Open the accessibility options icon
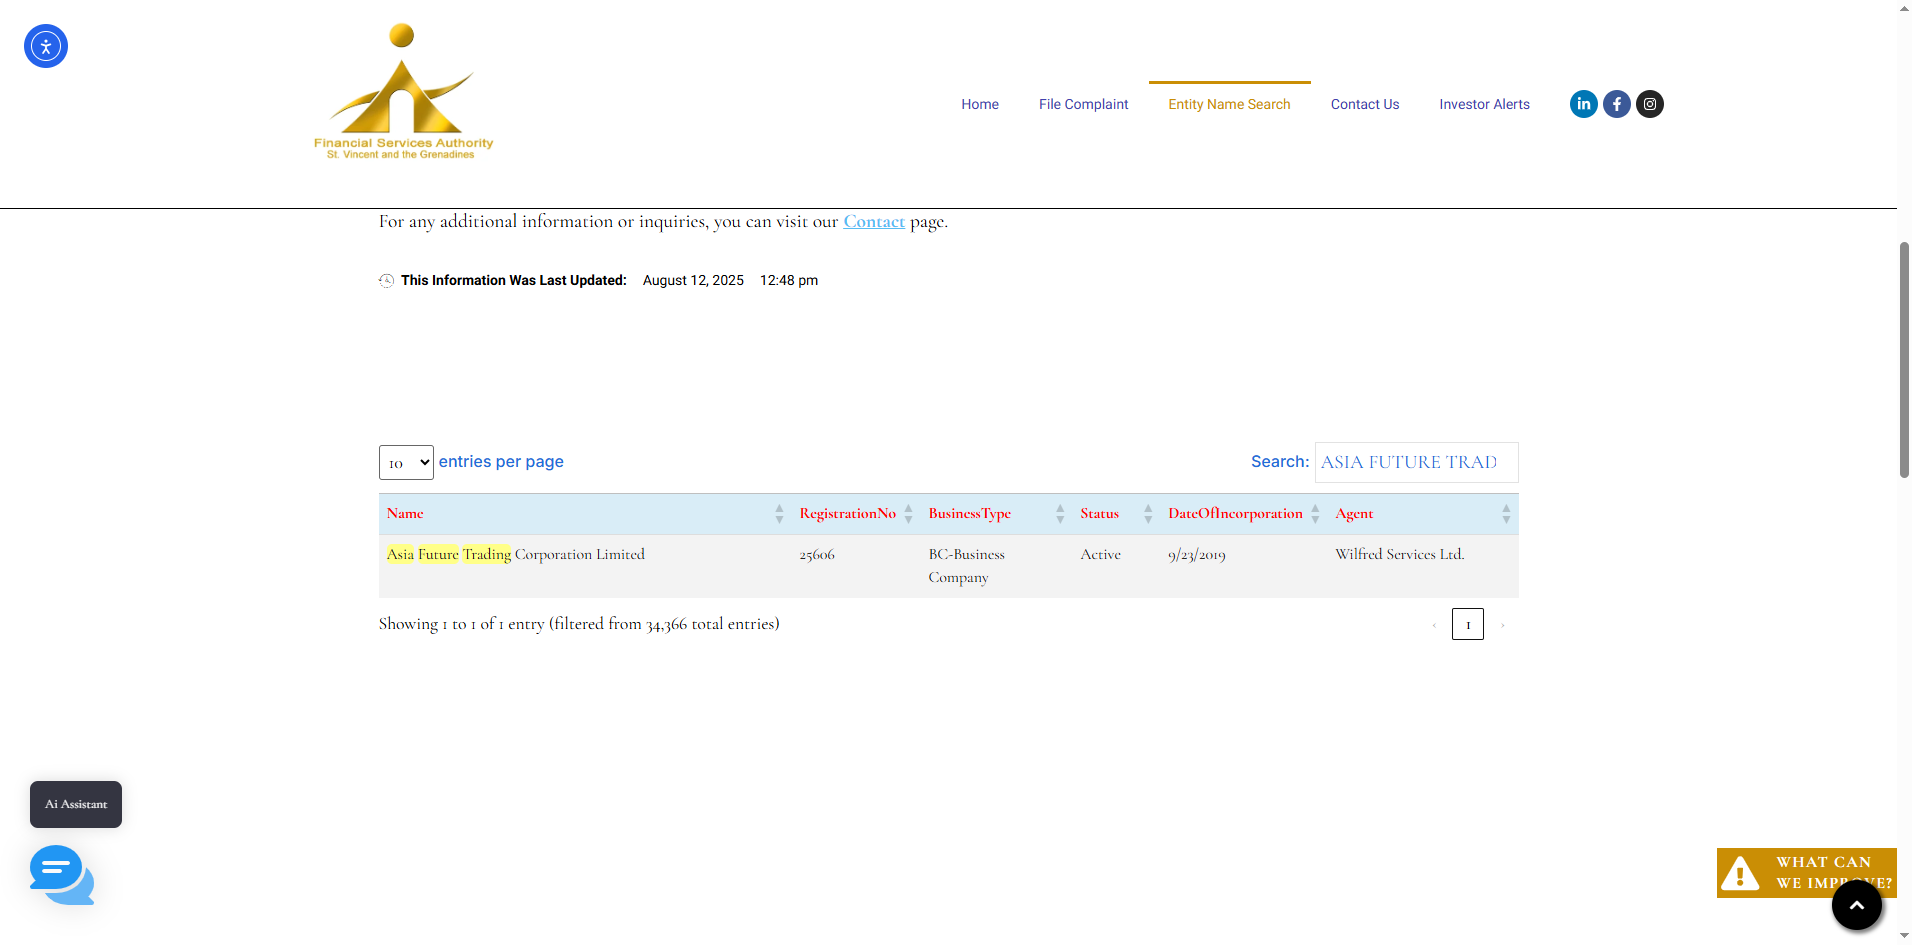The width and height of the screenshot is (1912, 945). pos(46,46)
